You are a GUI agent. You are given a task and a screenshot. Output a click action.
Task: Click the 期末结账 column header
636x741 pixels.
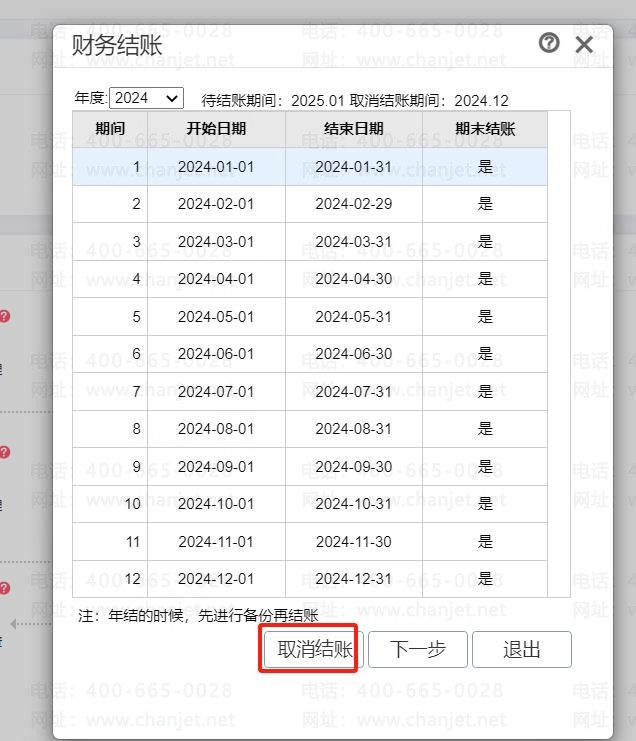pos(485,129)
